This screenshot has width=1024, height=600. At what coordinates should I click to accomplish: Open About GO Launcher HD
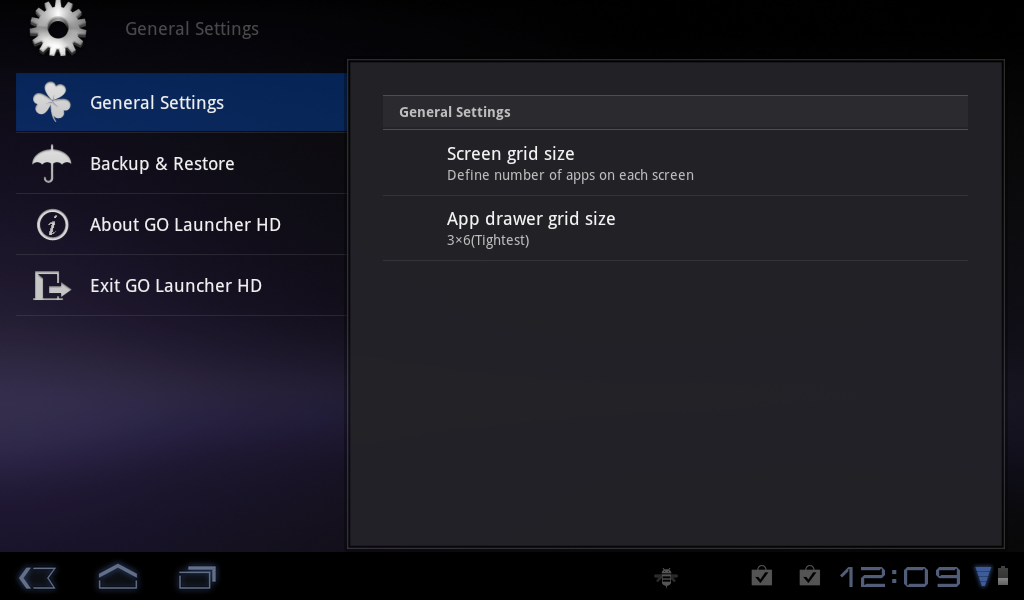[x=181, y=225]
